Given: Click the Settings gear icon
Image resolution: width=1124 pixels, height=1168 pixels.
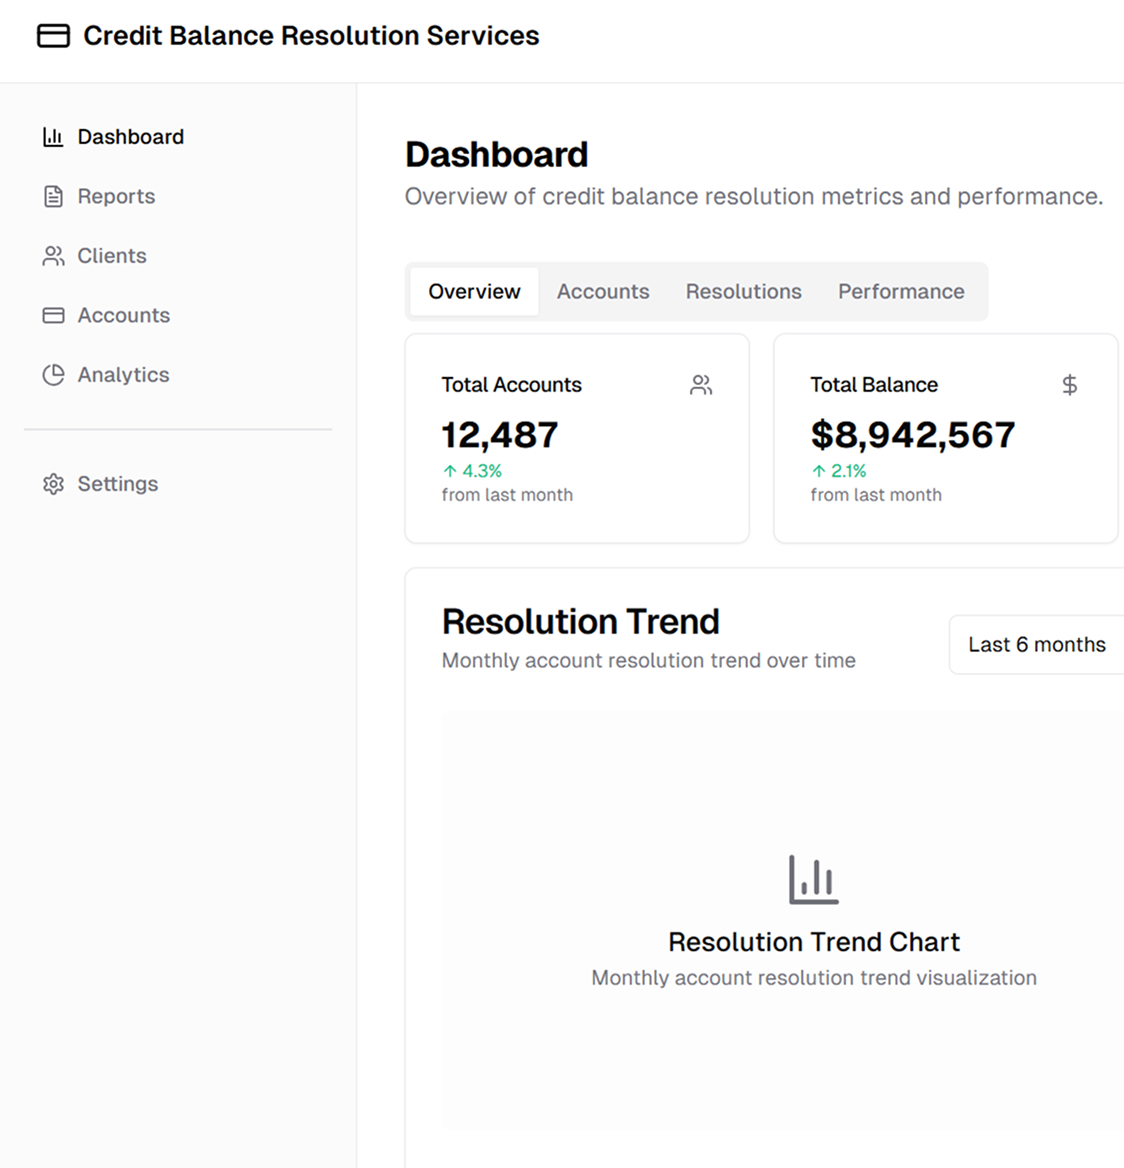Looking at the screenshot, I should (x=53, y=484).
